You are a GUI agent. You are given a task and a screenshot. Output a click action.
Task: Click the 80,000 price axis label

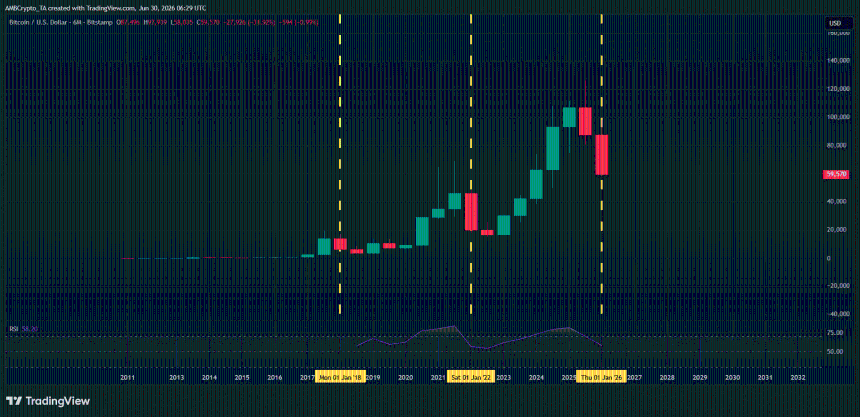(x=838, y=146)
